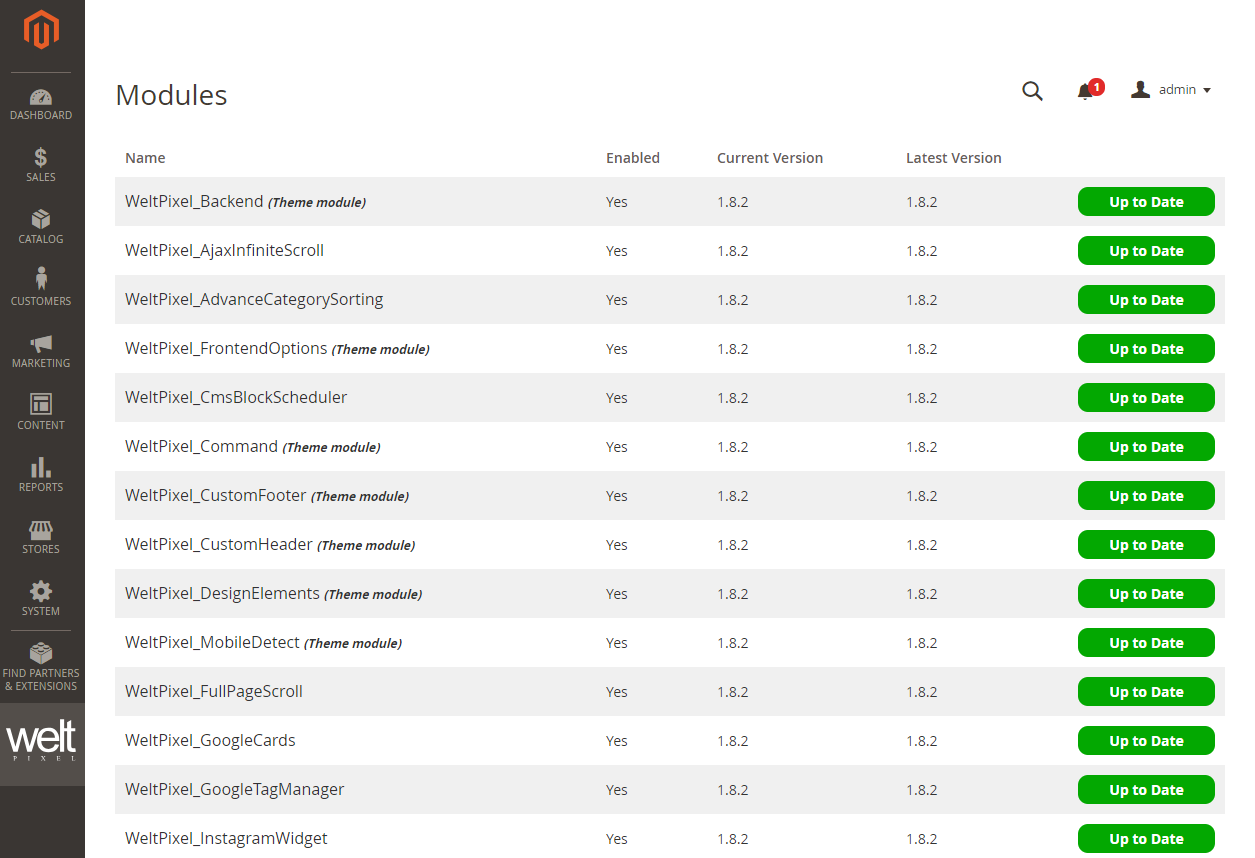Select the WeltPixel_Backend module name

[x=194, y=201]
